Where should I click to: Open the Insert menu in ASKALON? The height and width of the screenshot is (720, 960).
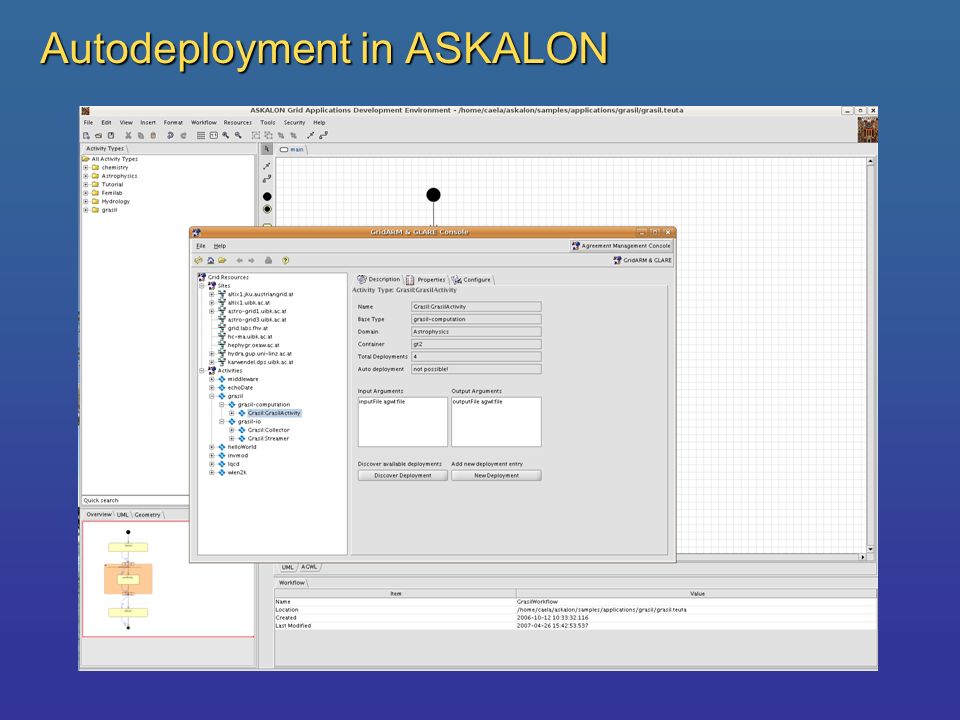pyautogui.click(x=148, y=122)
